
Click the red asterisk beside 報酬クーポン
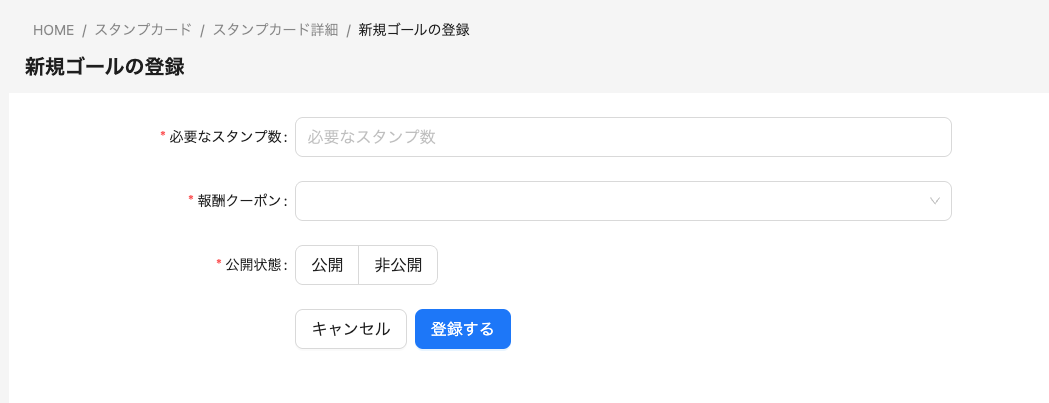click(191, 200)
